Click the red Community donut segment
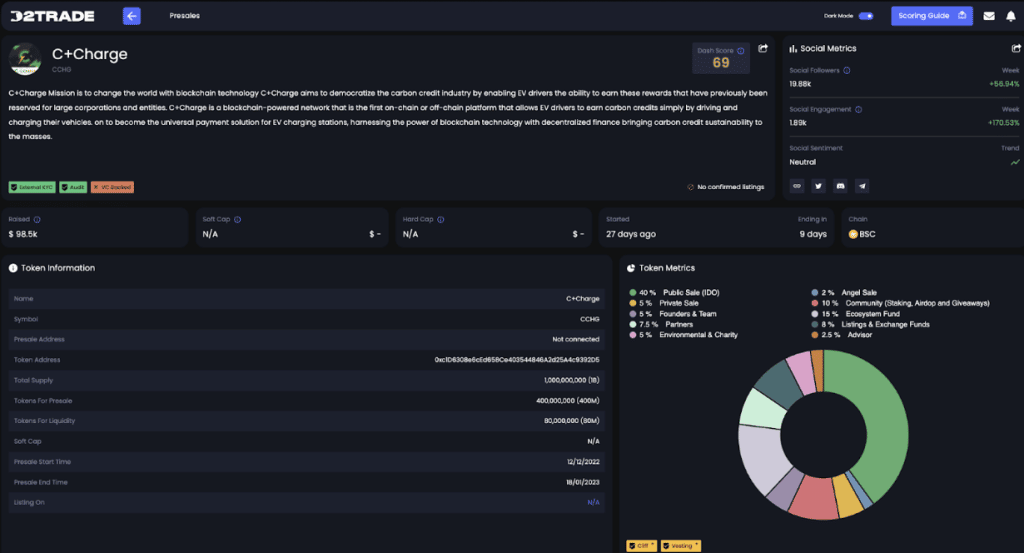Screen dimensions: 1024x553 coord(815,498)
